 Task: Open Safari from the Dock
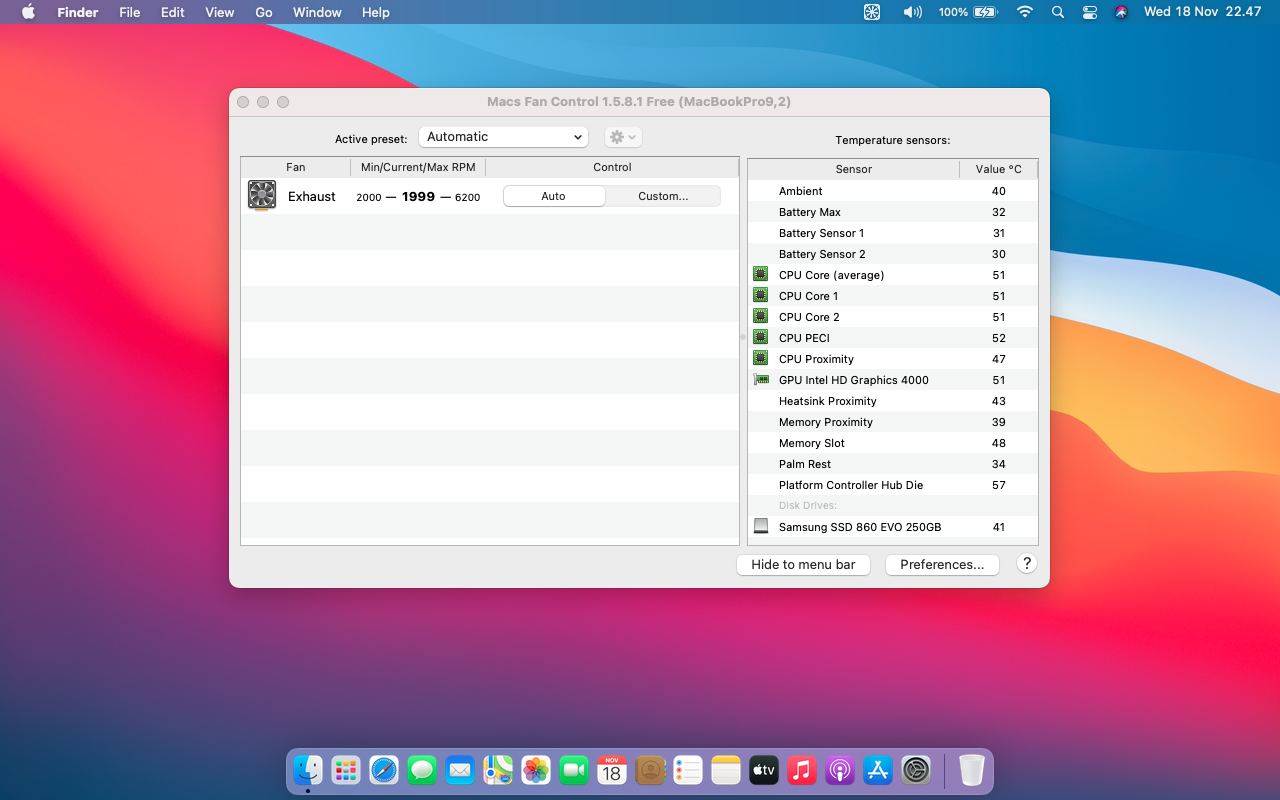[384, 770]
